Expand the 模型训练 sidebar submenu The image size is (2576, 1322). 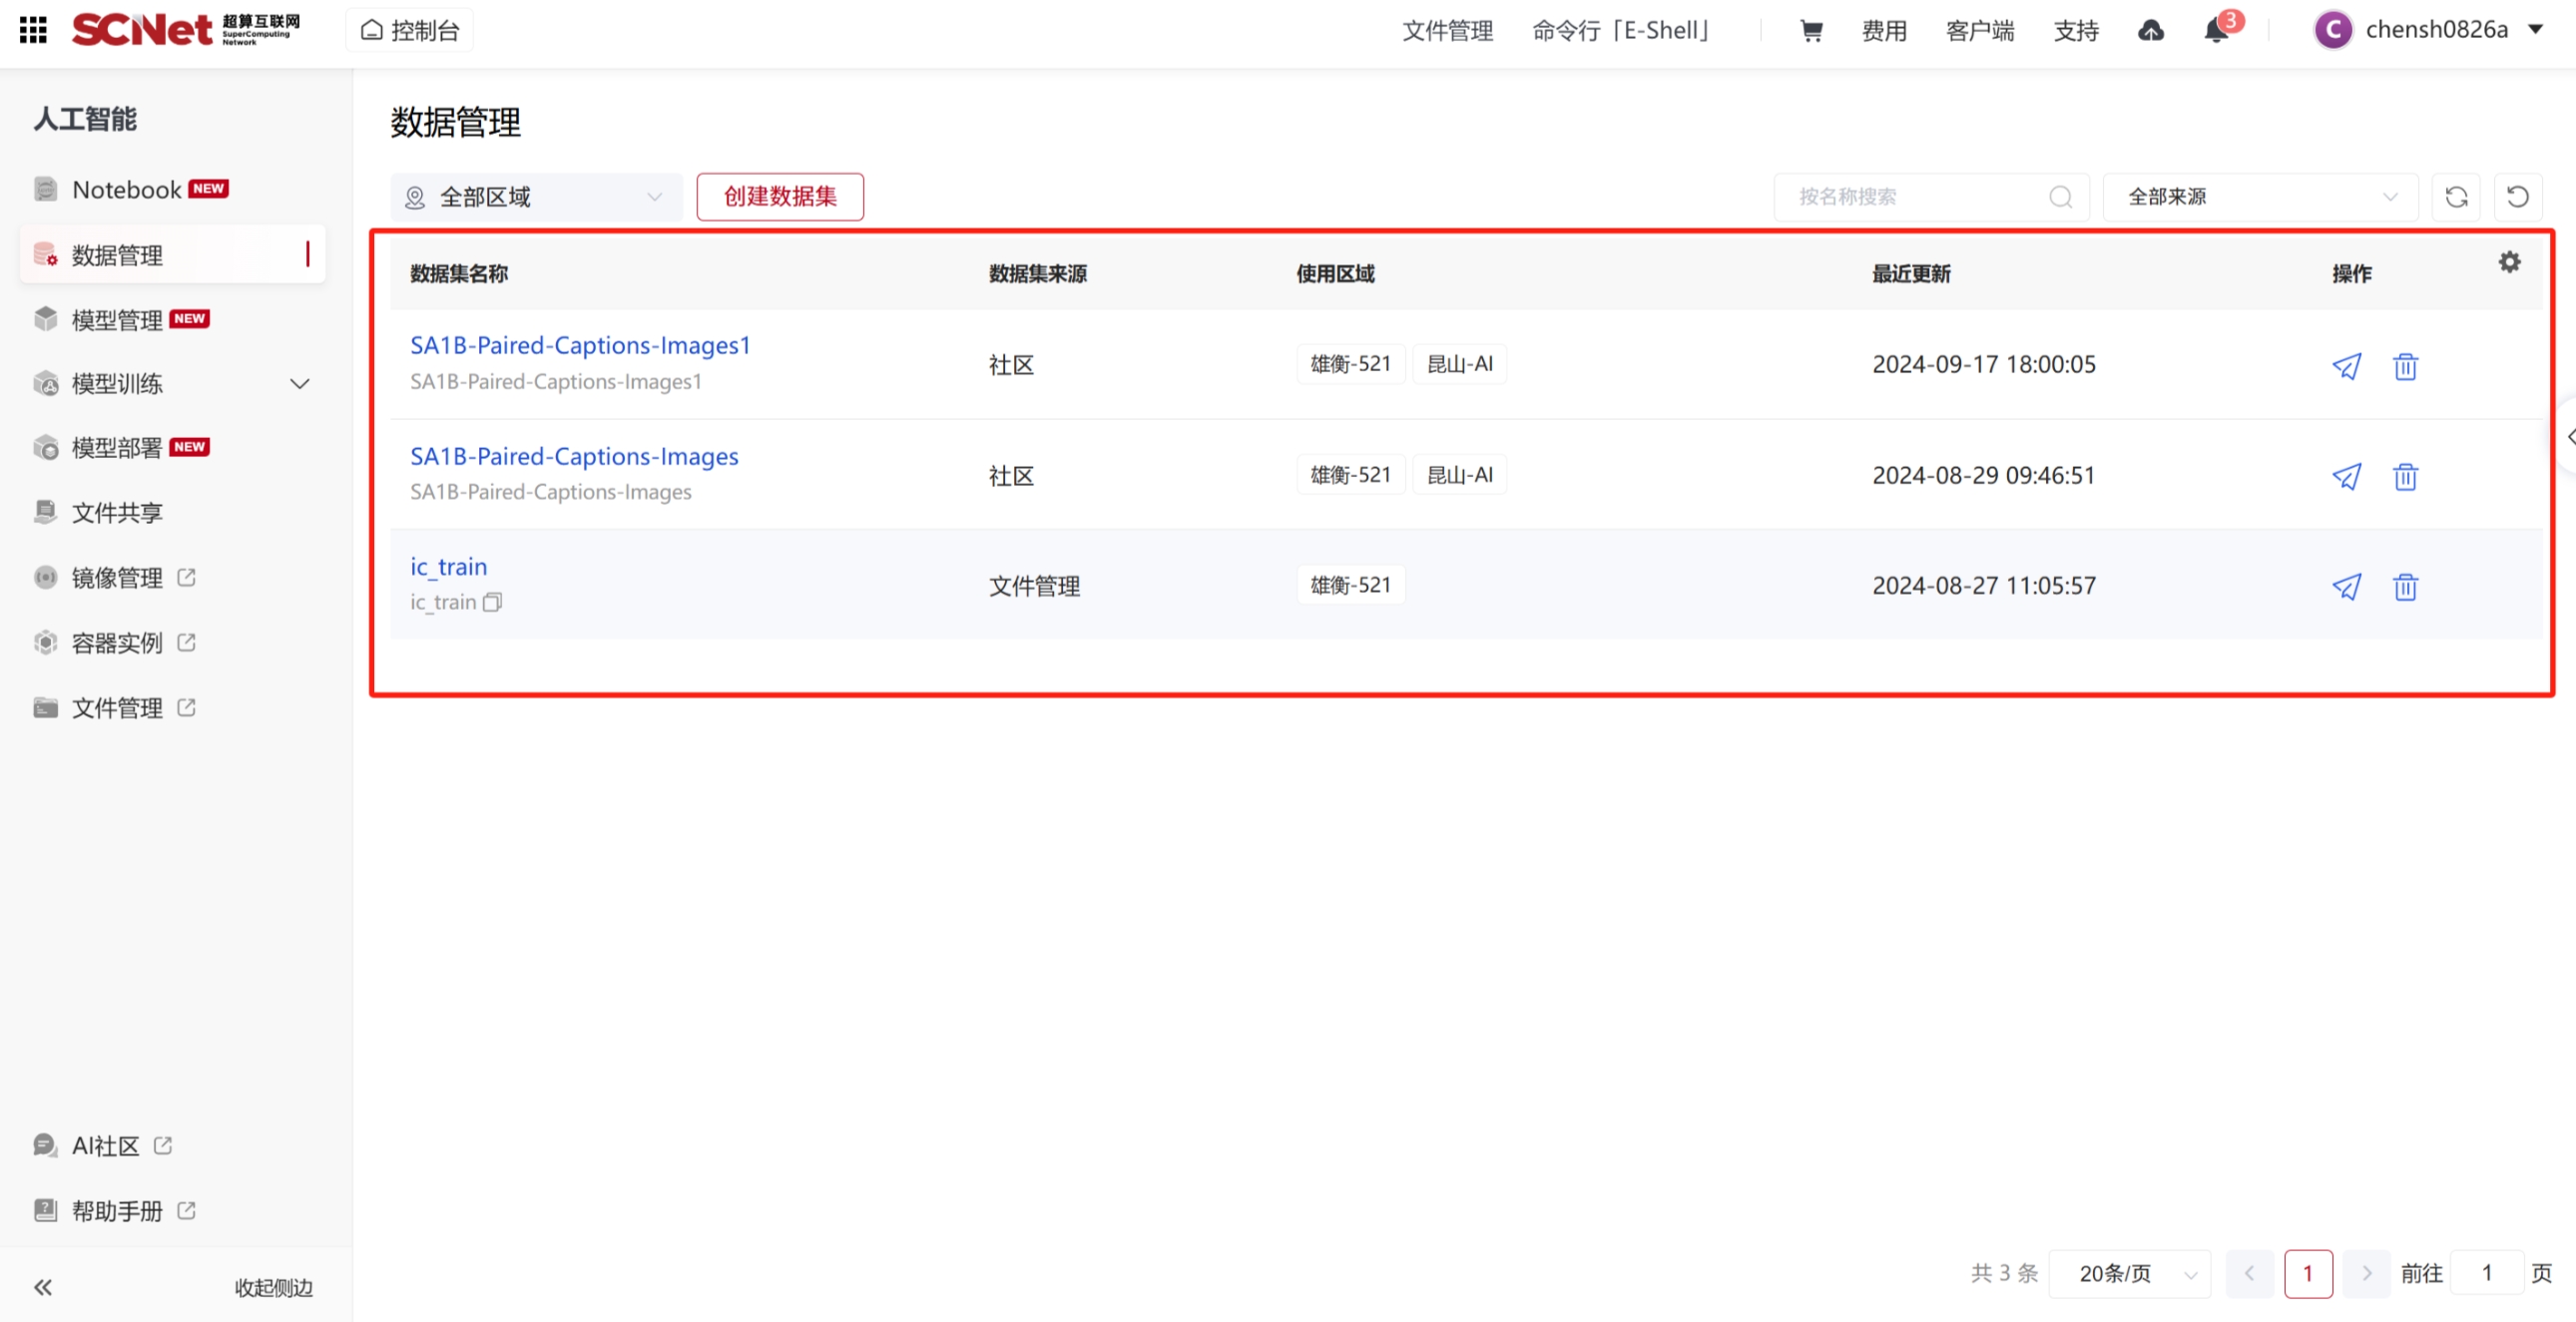tap(299, 384)
